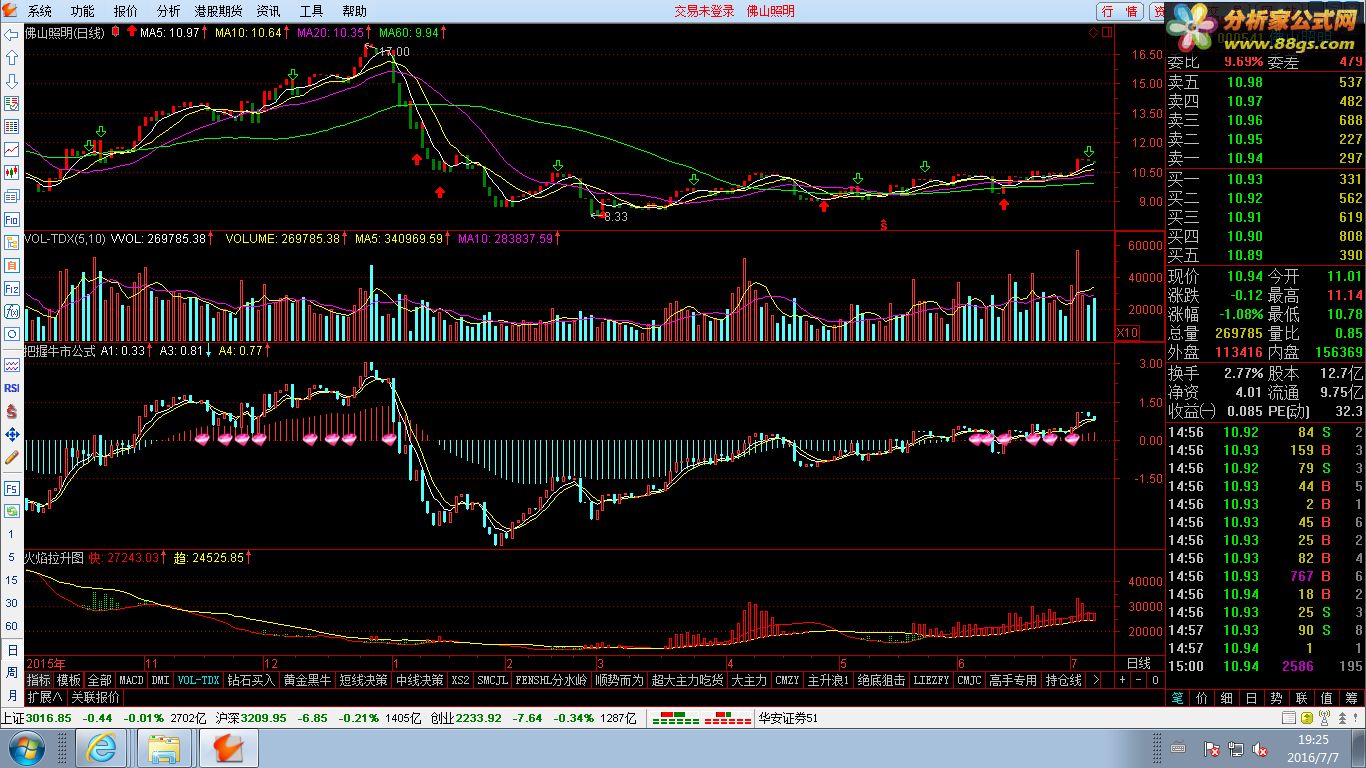
Task: Select the 30-minute period button
Action: [12, 603]
